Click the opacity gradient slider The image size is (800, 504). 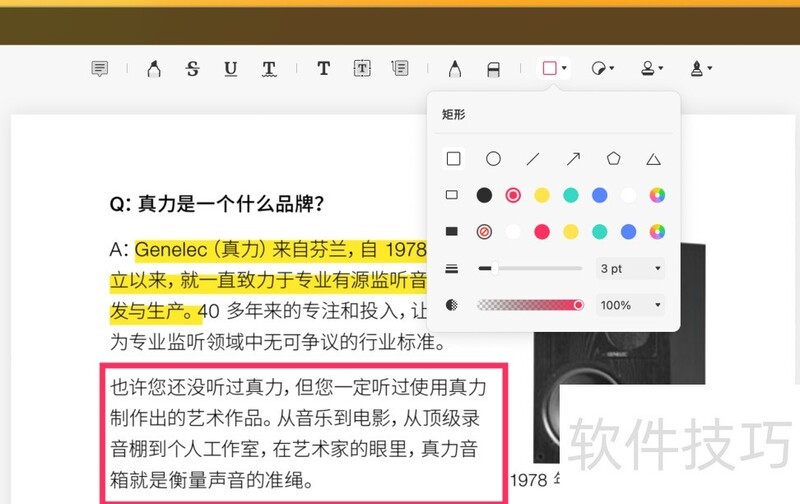(530, 305)
